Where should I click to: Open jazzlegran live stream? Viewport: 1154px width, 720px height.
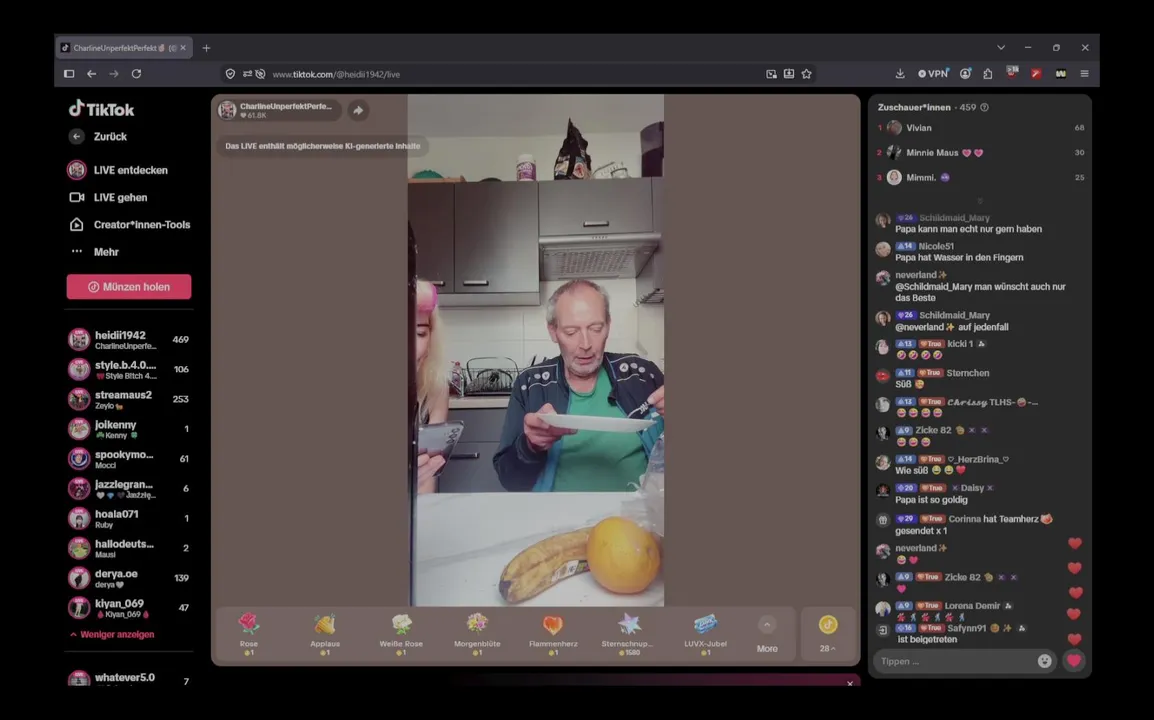[129, 489]
